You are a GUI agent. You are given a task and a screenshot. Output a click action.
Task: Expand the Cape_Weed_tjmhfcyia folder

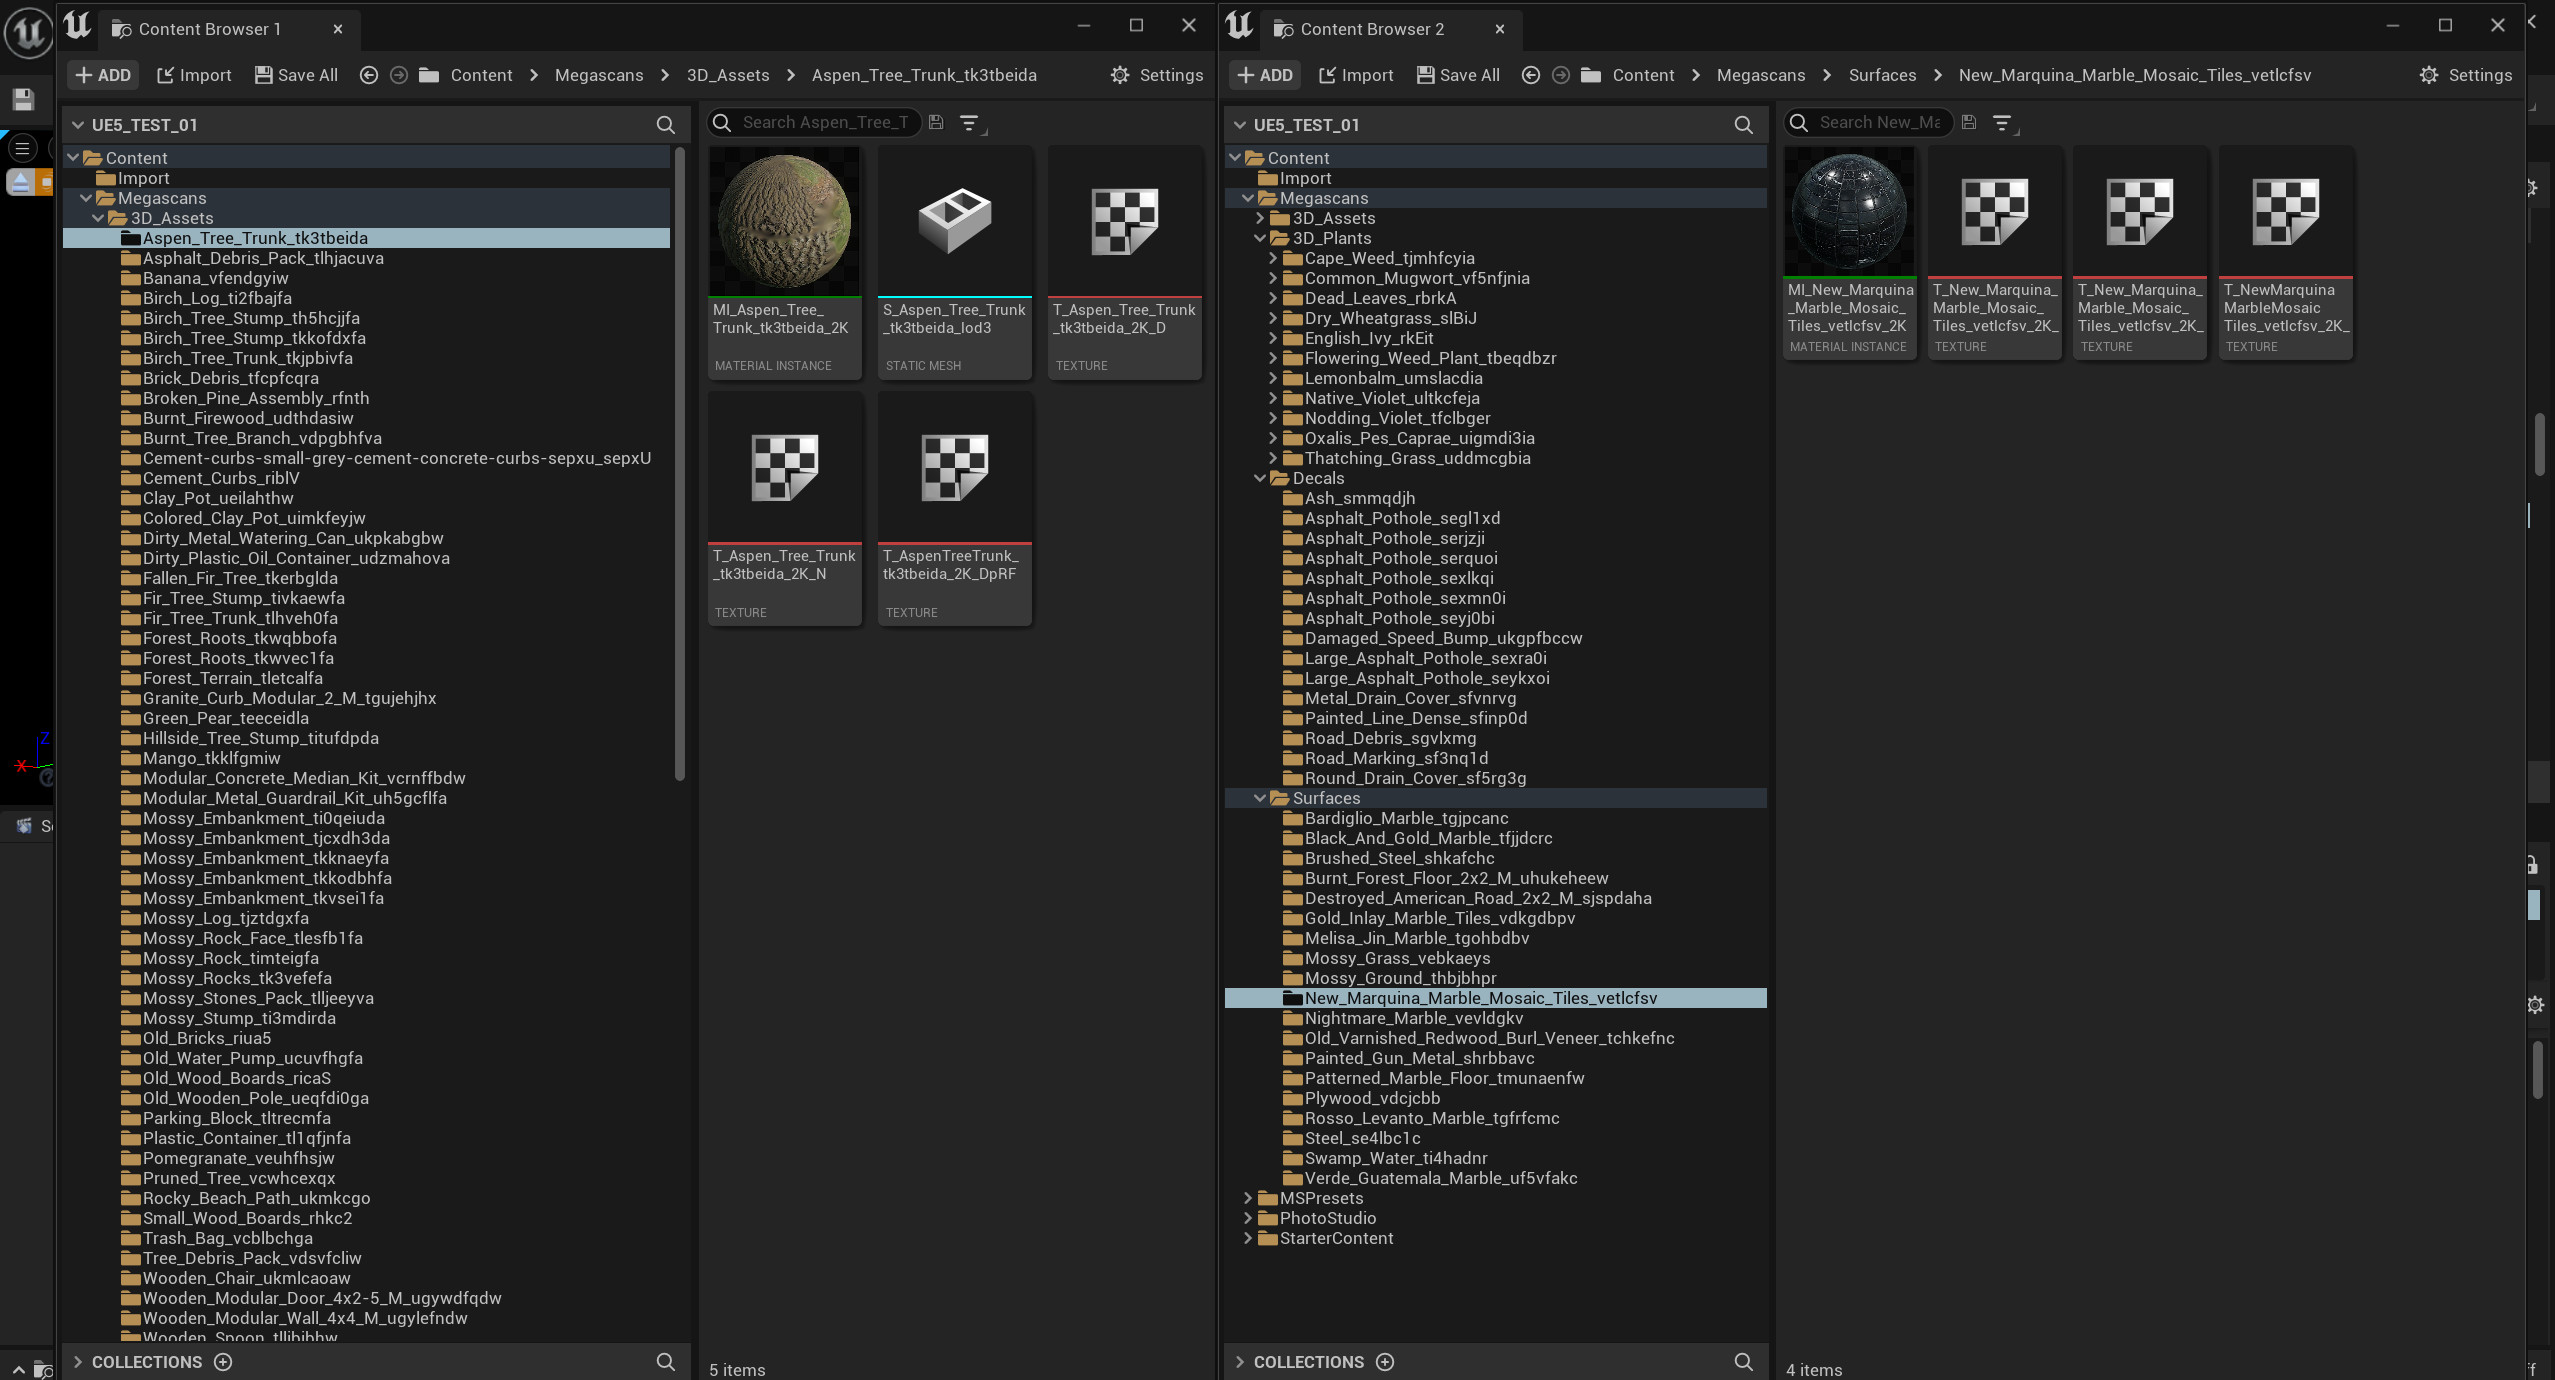pyautogui.click(x=1272, y=258)
